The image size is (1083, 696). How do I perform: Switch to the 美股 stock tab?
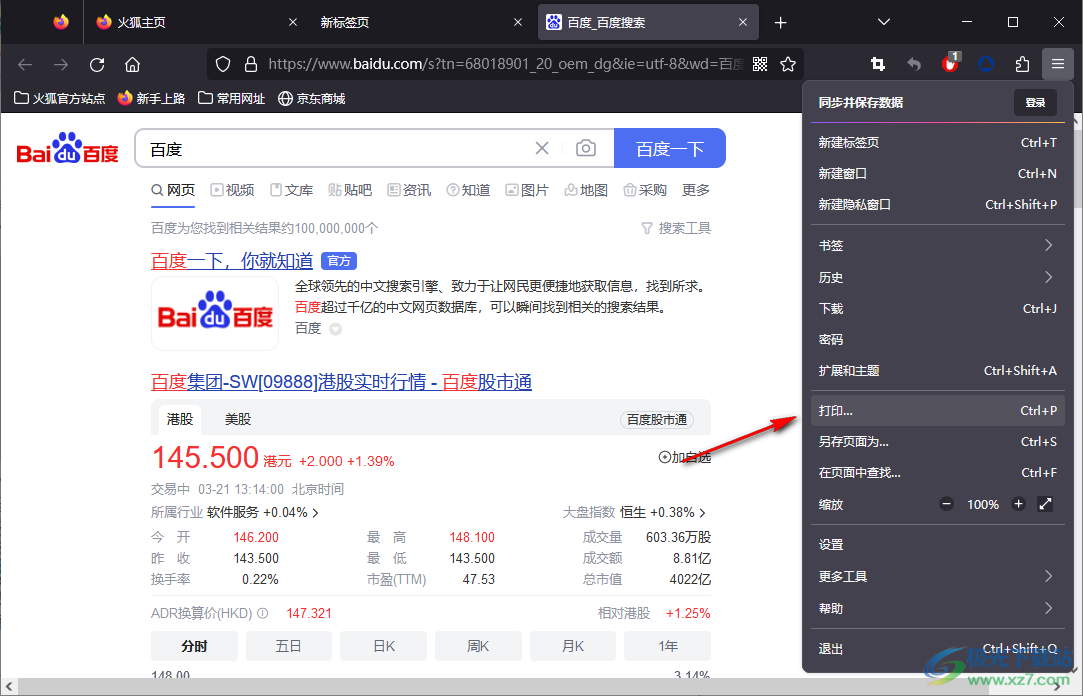238,419
